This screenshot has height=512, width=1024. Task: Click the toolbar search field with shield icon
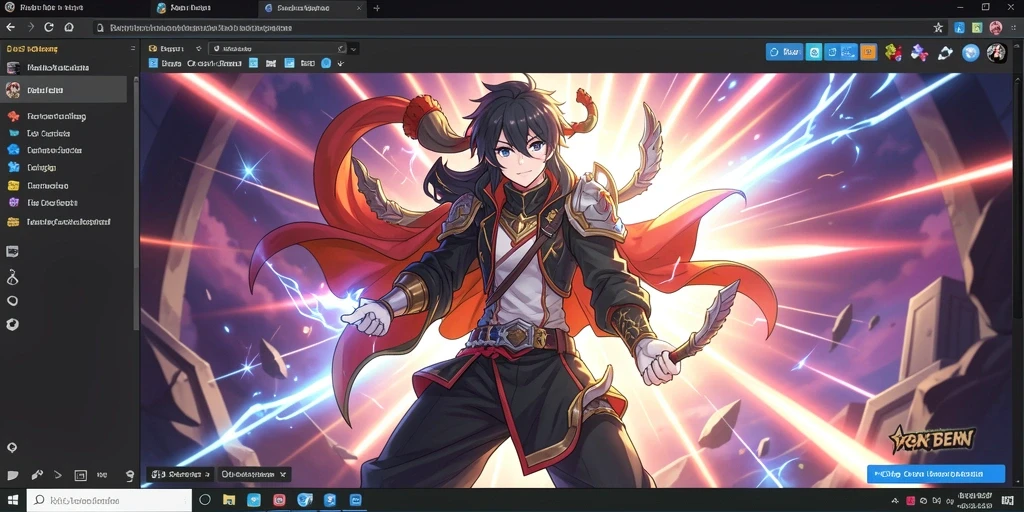click(278, 48)
